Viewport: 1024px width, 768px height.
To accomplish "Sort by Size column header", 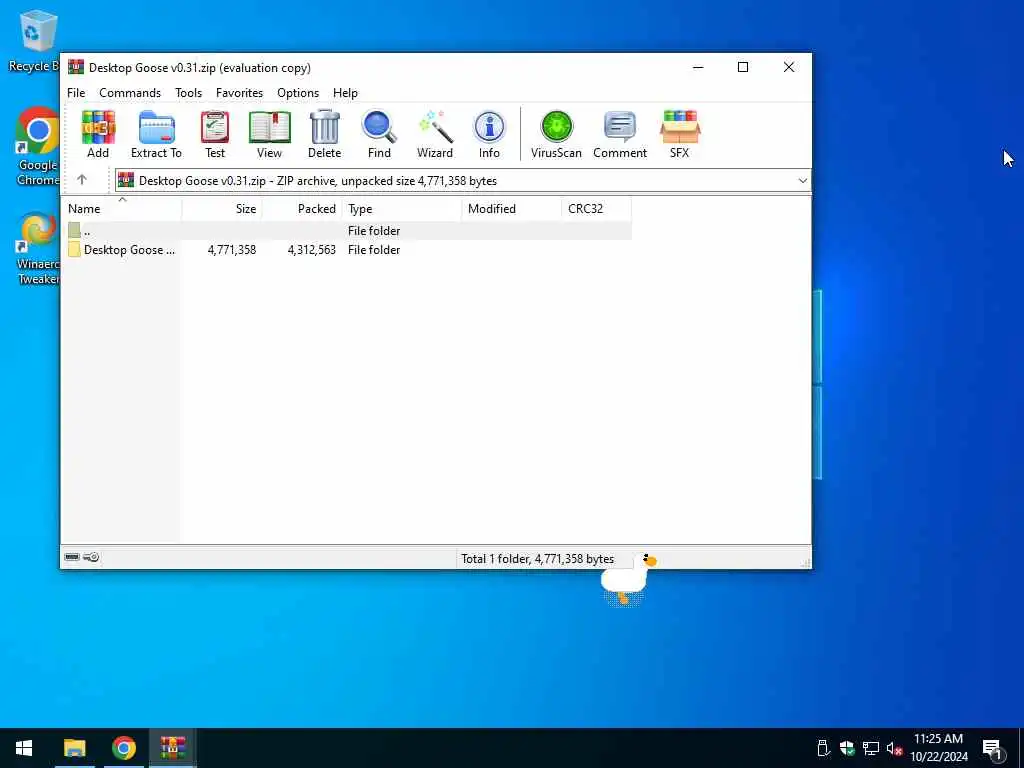I will point(222,209).
